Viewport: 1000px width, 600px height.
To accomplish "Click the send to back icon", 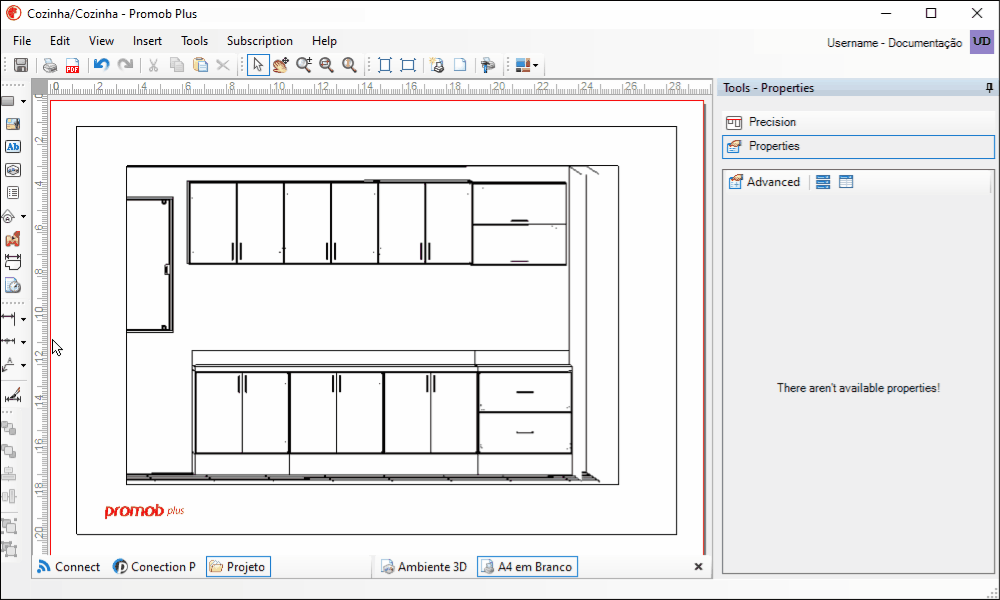I will 9,451.
